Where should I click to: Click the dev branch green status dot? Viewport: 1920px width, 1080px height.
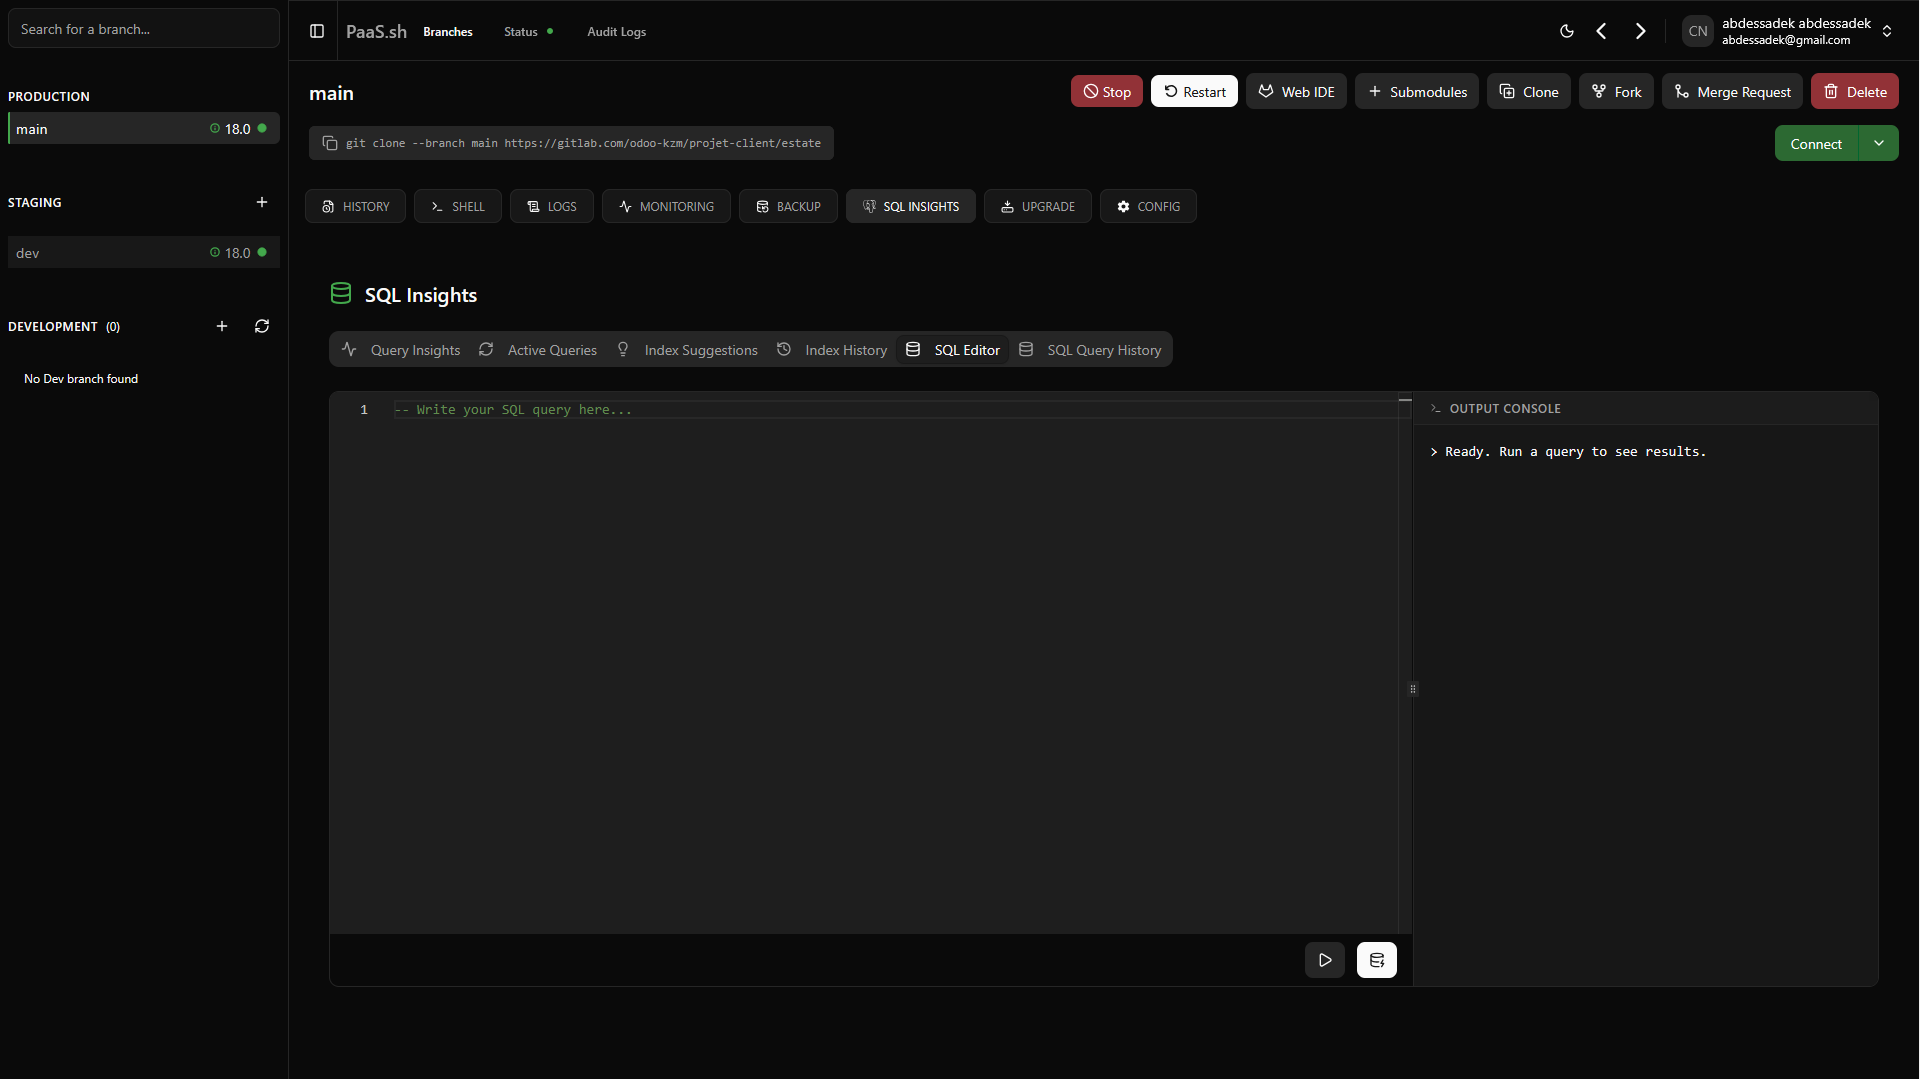click(262, 252)
